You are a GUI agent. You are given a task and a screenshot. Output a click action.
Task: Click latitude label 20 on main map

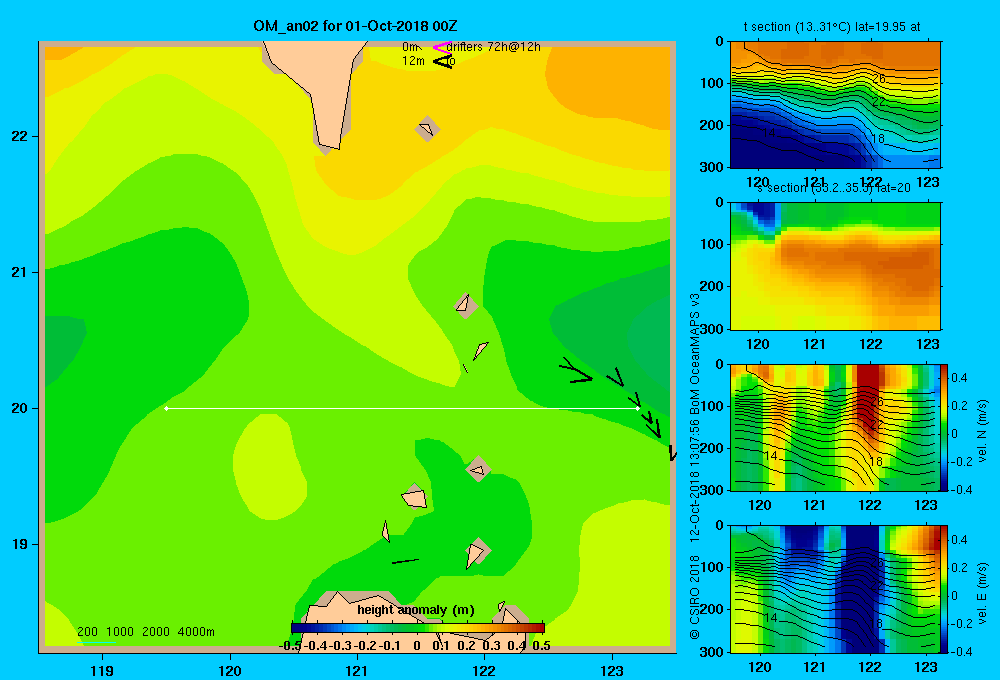(20, 408)
